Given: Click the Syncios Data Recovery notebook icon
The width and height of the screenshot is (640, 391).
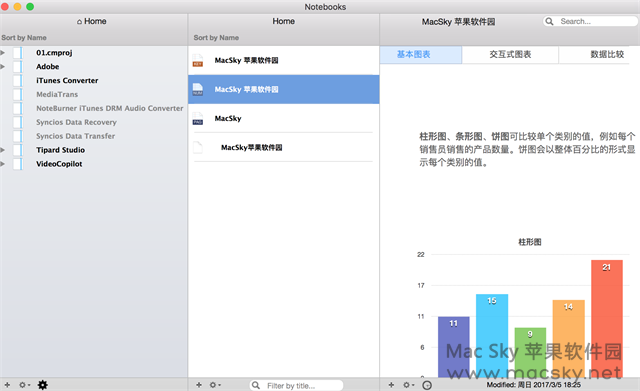Looking at the screenshot, I should click(18, 122).
